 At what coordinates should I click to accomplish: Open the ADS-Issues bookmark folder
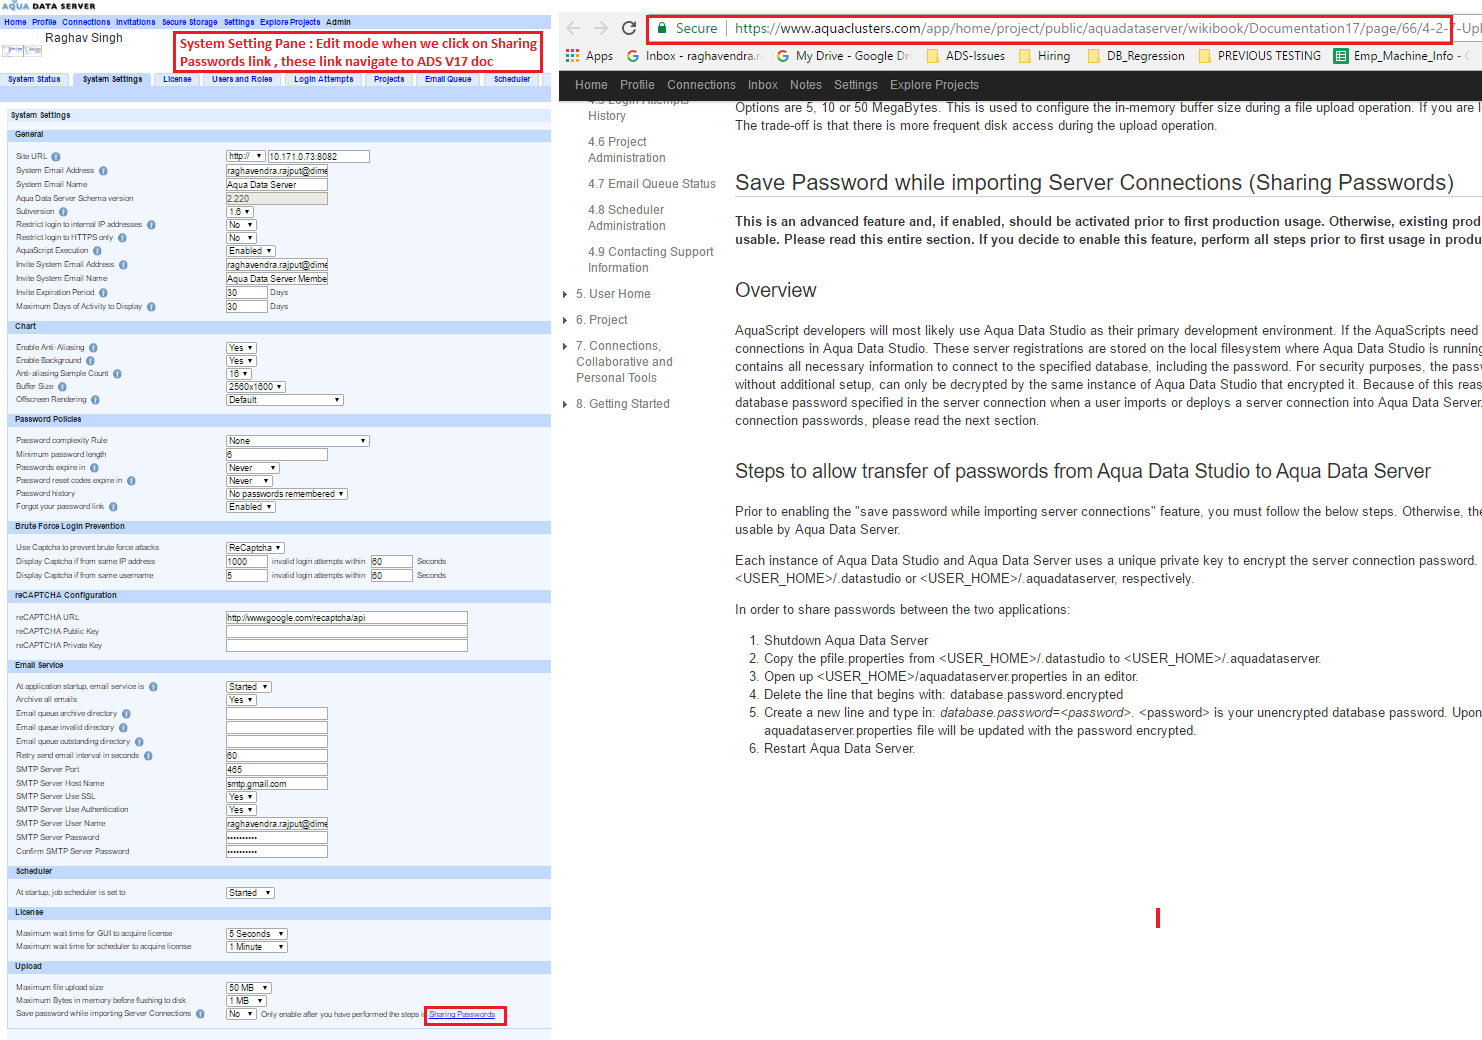966,56
